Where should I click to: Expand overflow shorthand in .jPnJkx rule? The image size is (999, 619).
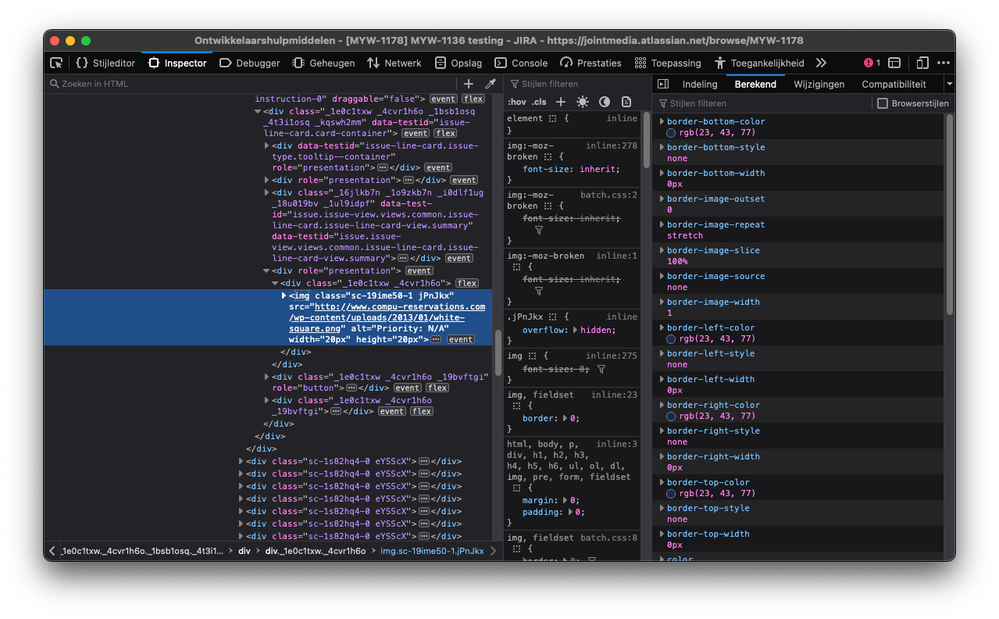(x=575, y=330)
